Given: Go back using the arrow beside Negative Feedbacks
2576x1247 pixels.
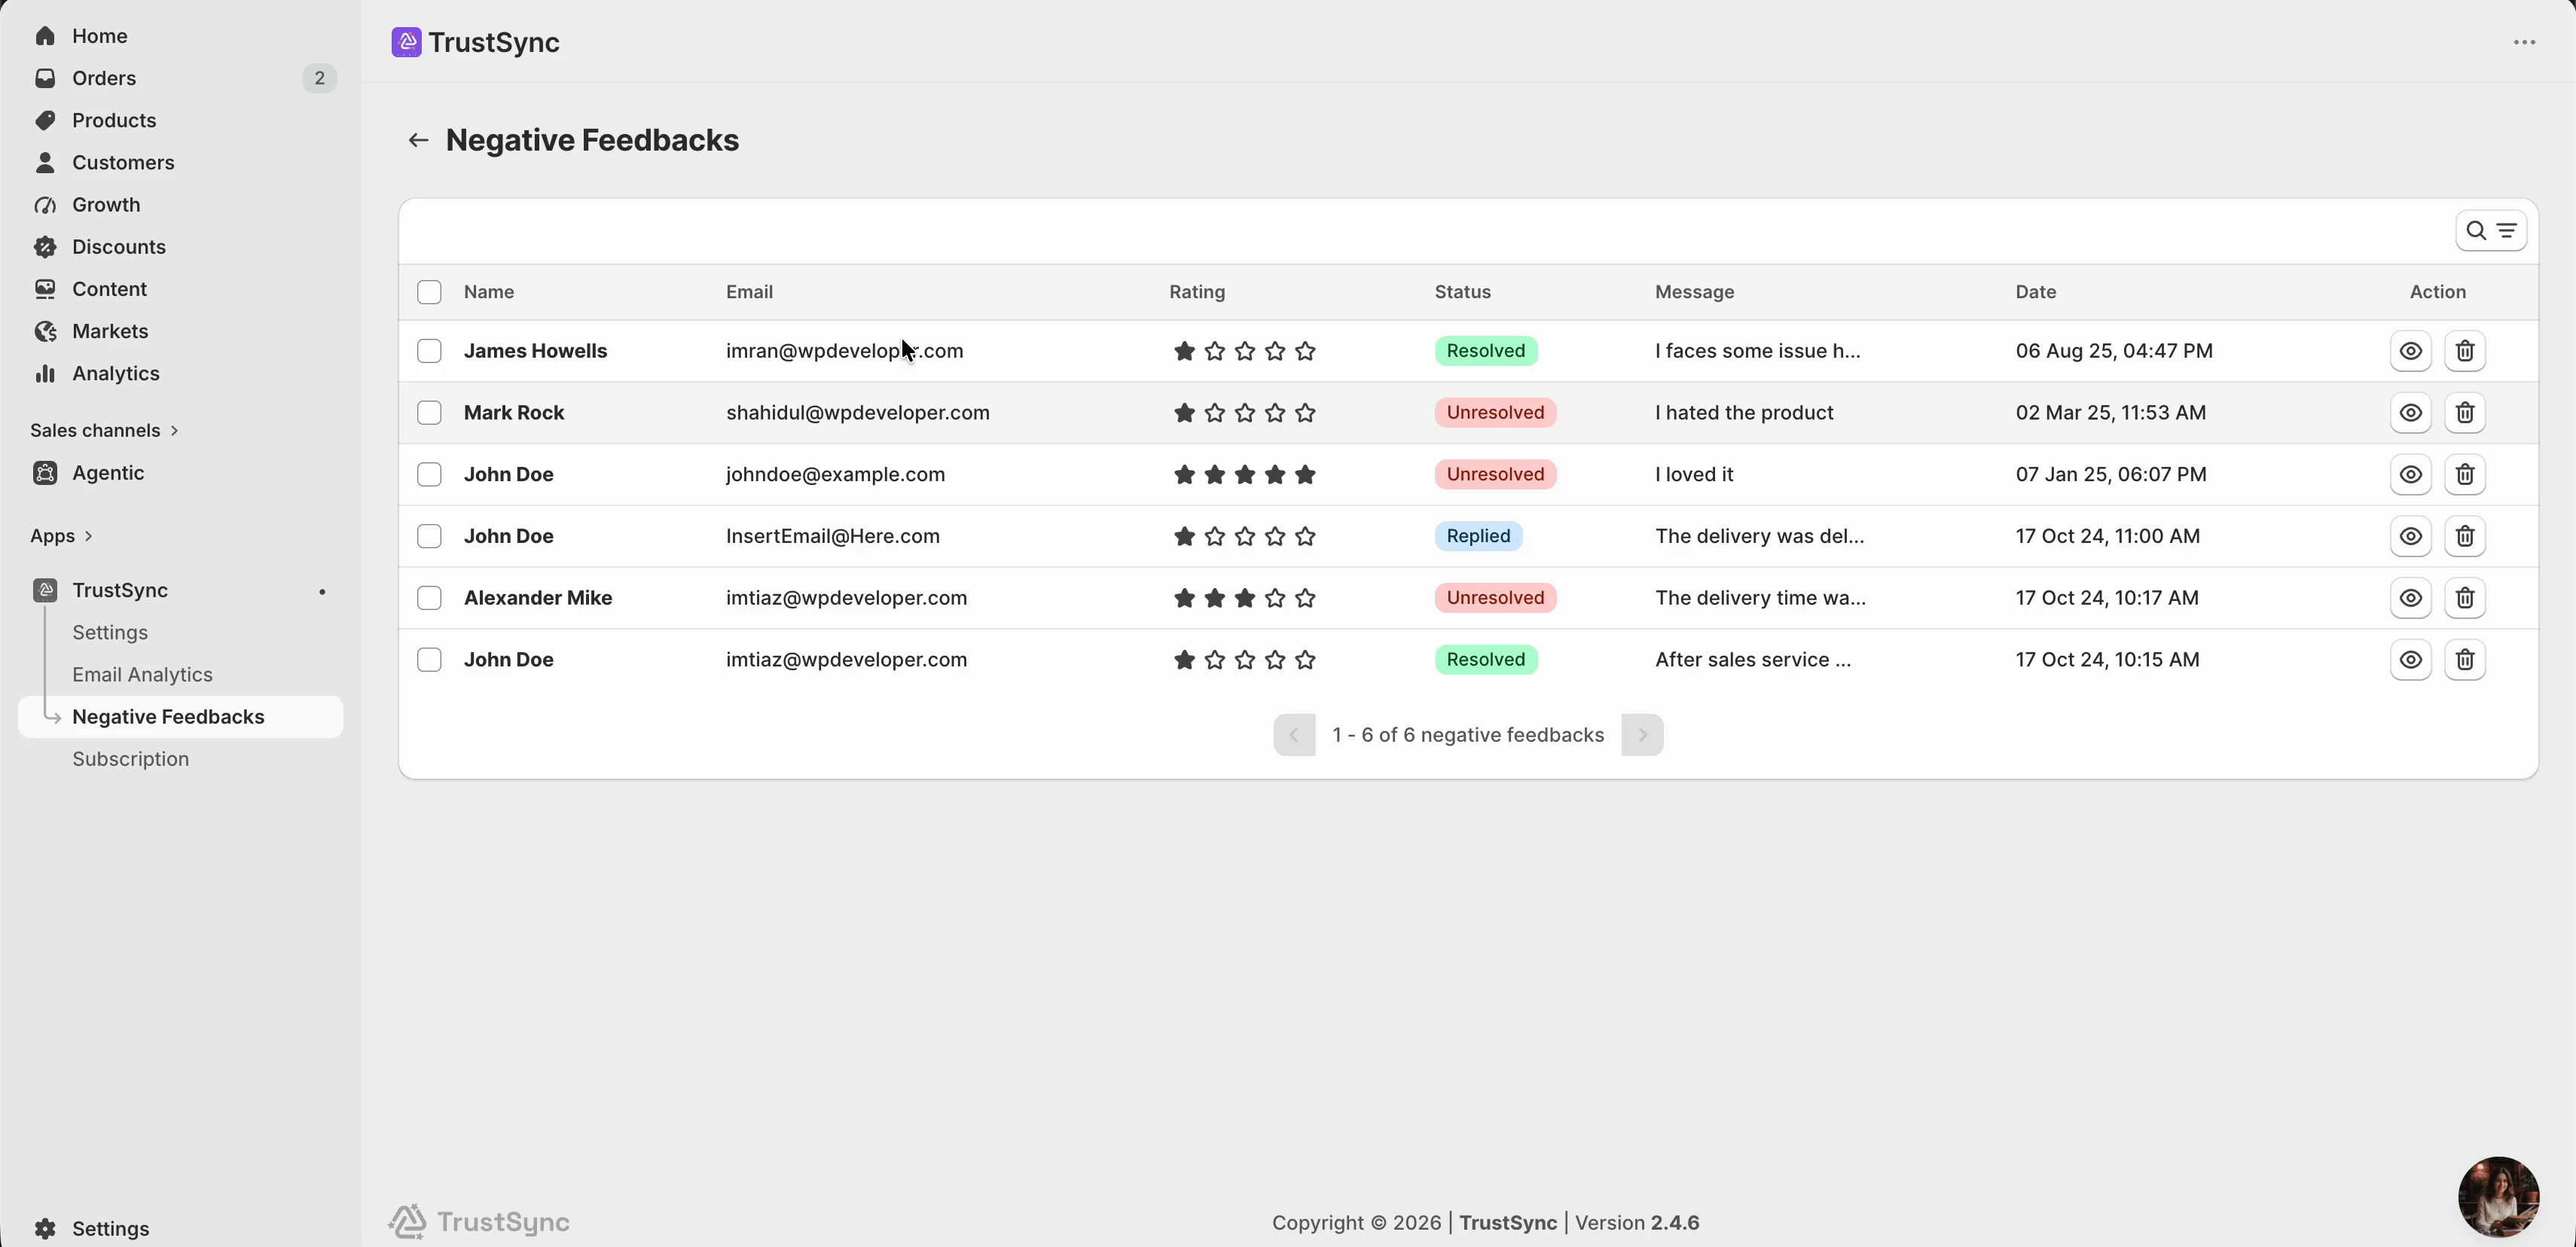Looking at the screenshot, I should tap(418, 140).
